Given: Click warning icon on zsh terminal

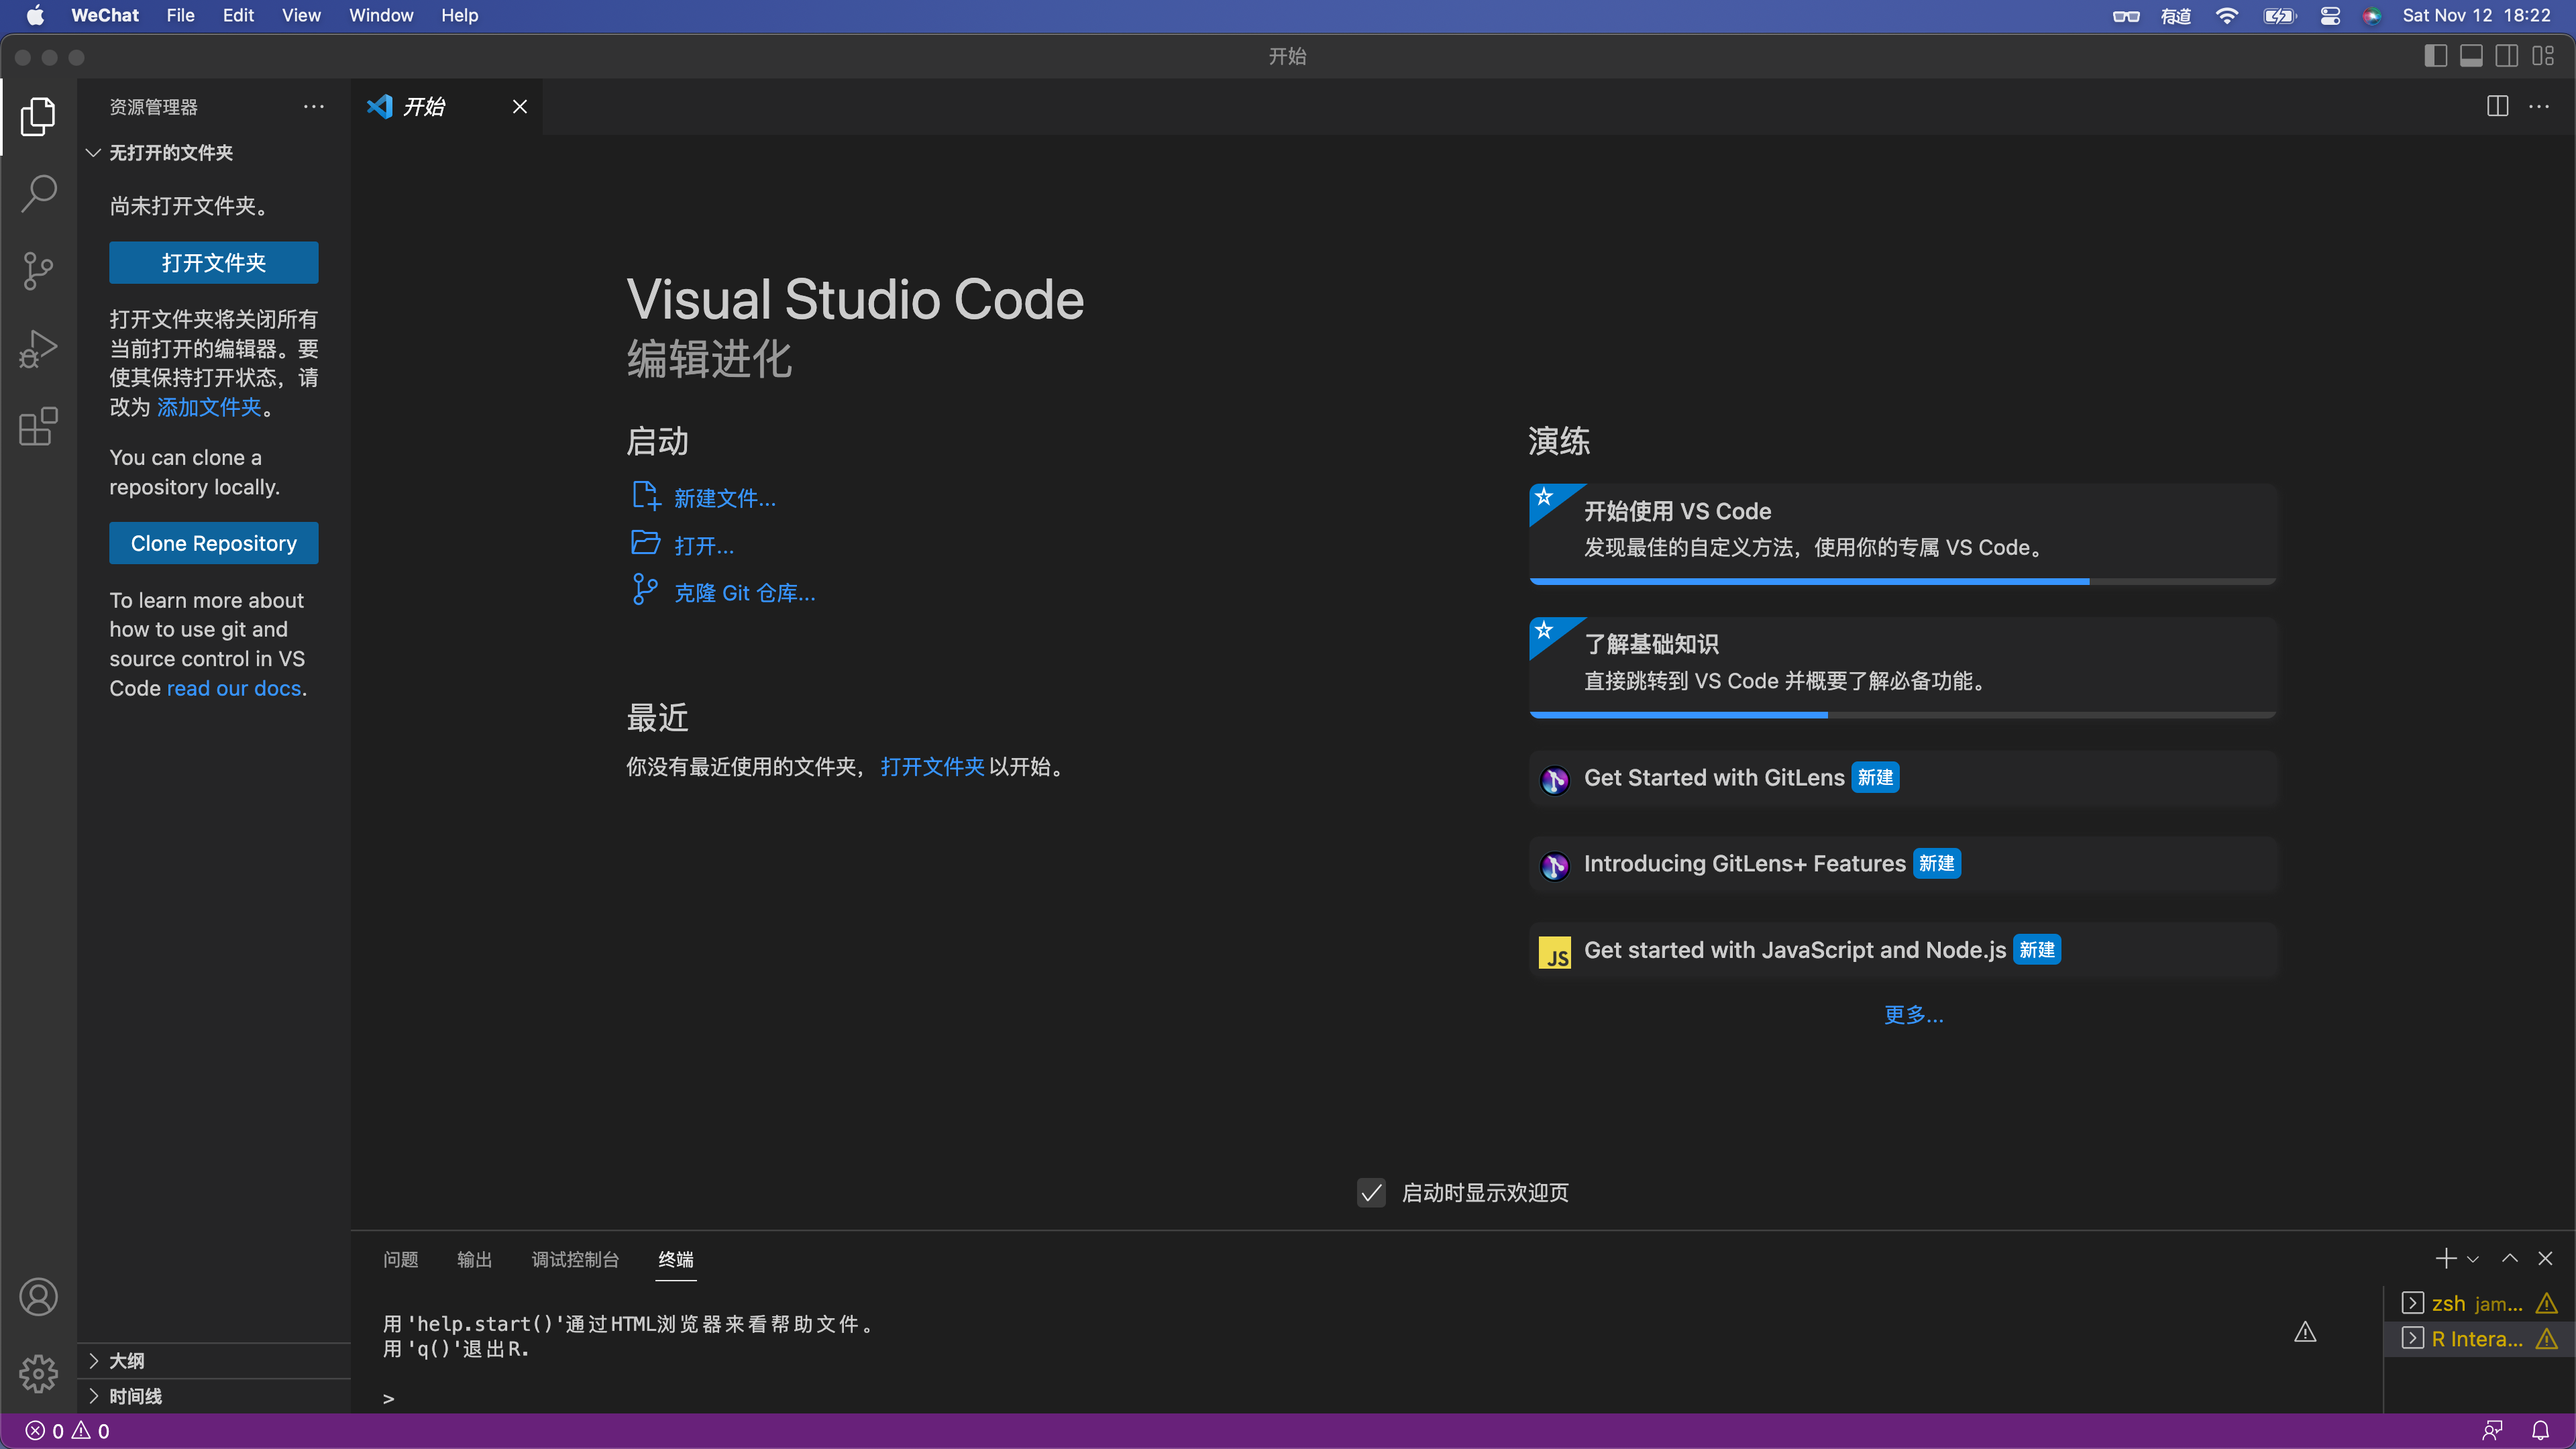Looking at the screenshot, I should pos(2547,1303).
